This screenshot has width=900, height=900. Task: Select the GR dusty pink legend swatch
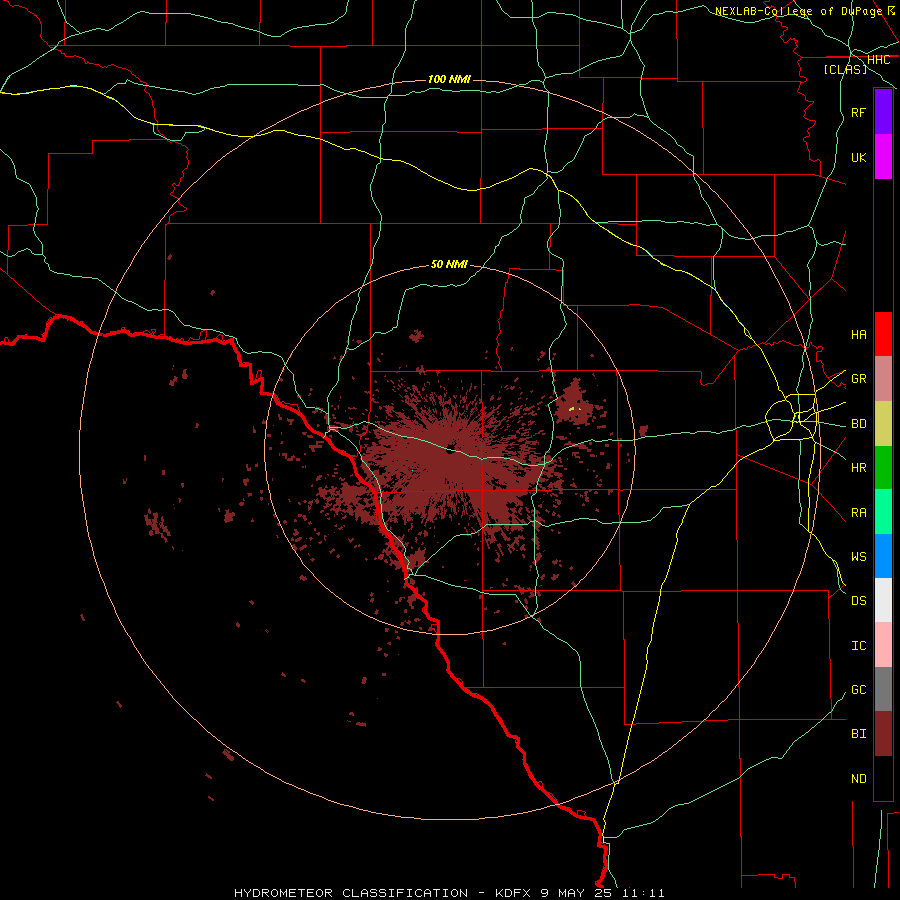[883, 379]
